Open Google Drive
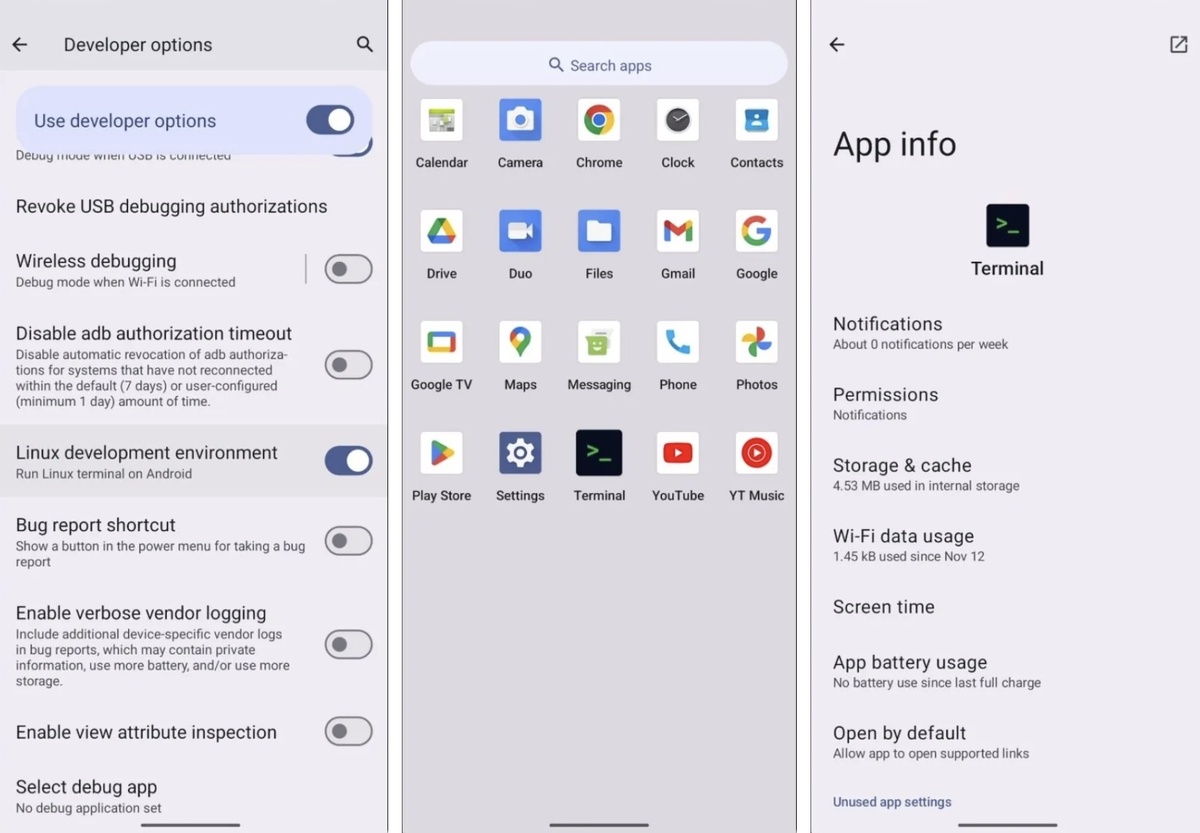Viewport: 1200px width, 833px height. tap(441, 230)
